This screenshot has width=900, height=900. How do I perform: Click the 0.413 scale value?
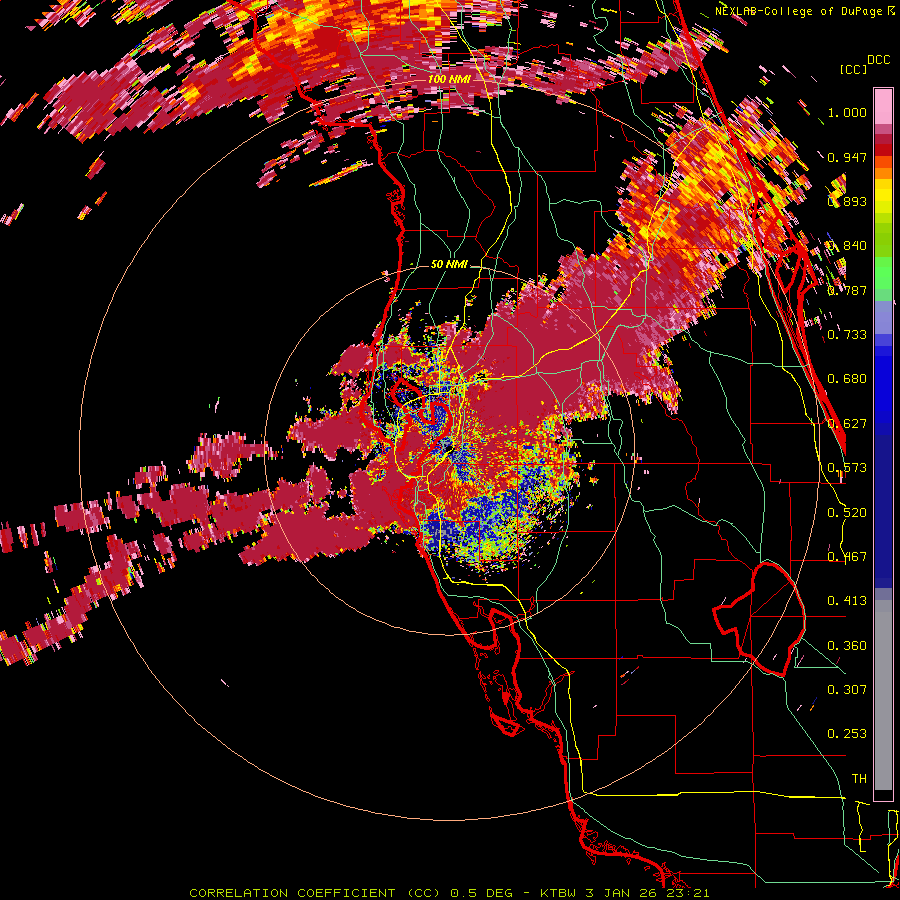pyautogui.click(x=847, y=601)
